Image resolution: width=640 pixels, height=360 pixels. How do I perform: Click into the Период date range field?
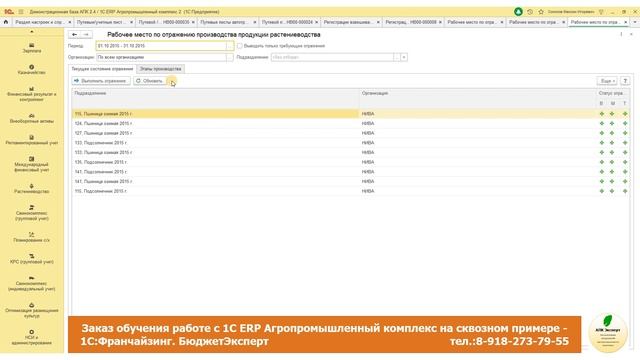(161, 46)
